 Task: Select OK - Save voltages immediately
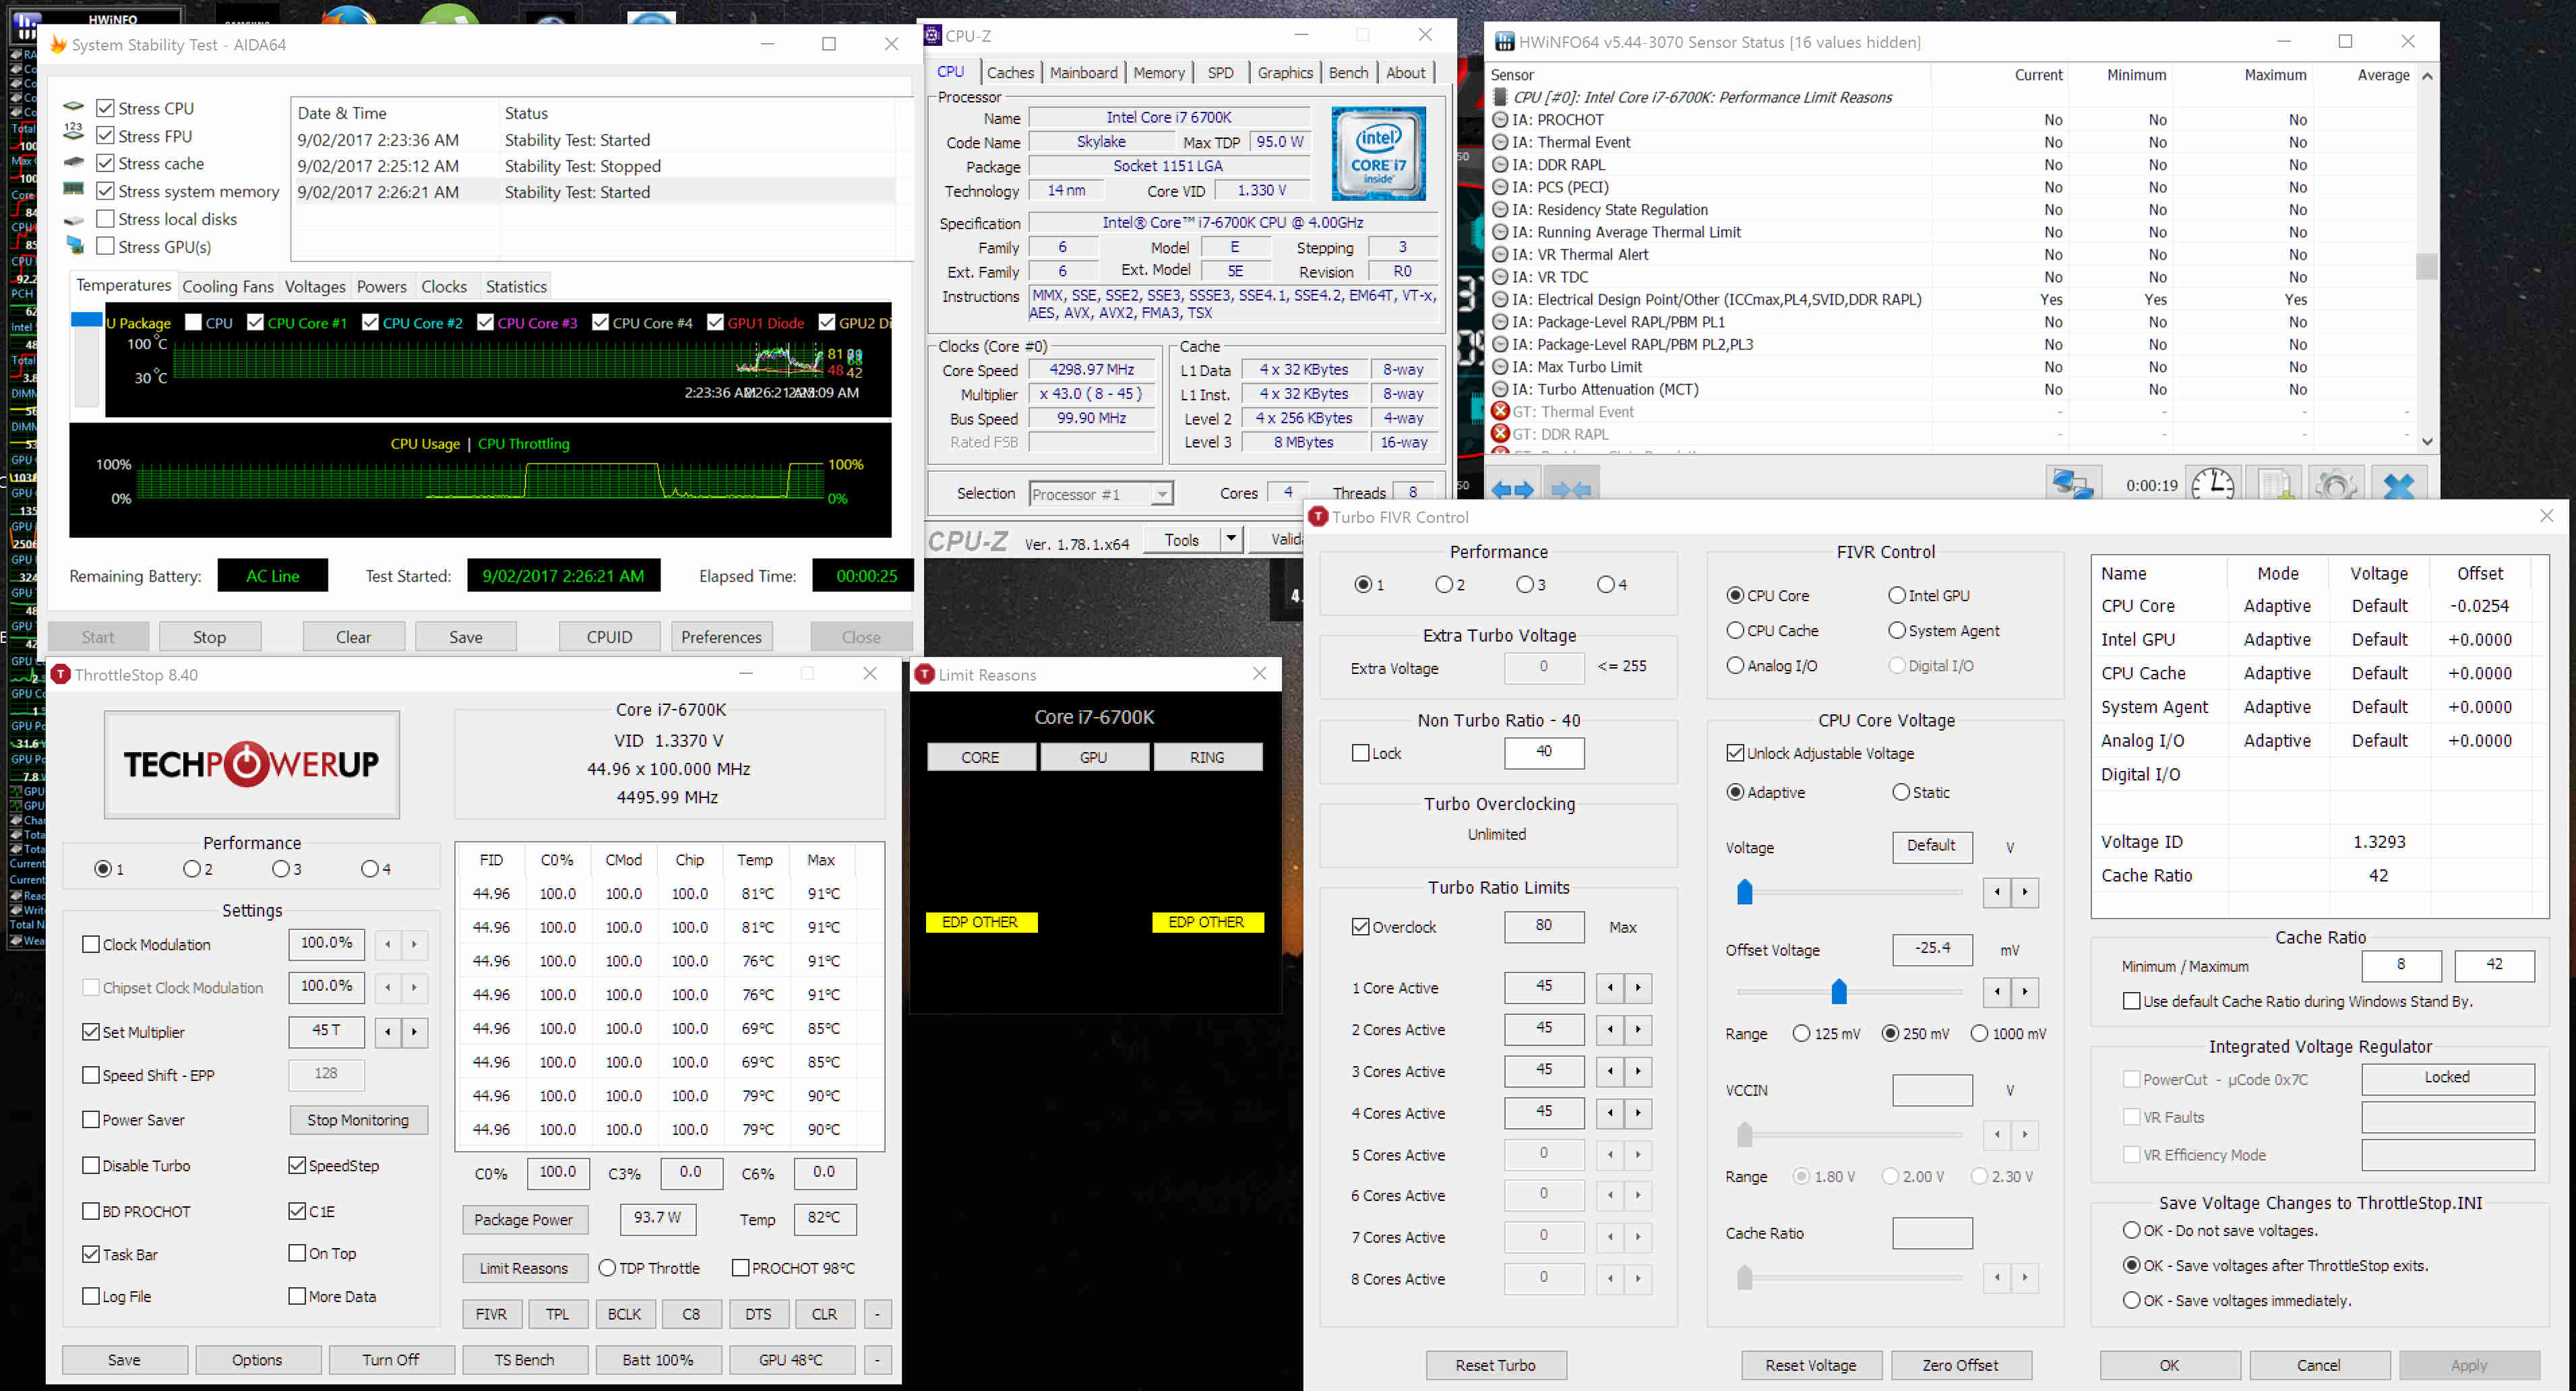click(x=2131, y=1300)
